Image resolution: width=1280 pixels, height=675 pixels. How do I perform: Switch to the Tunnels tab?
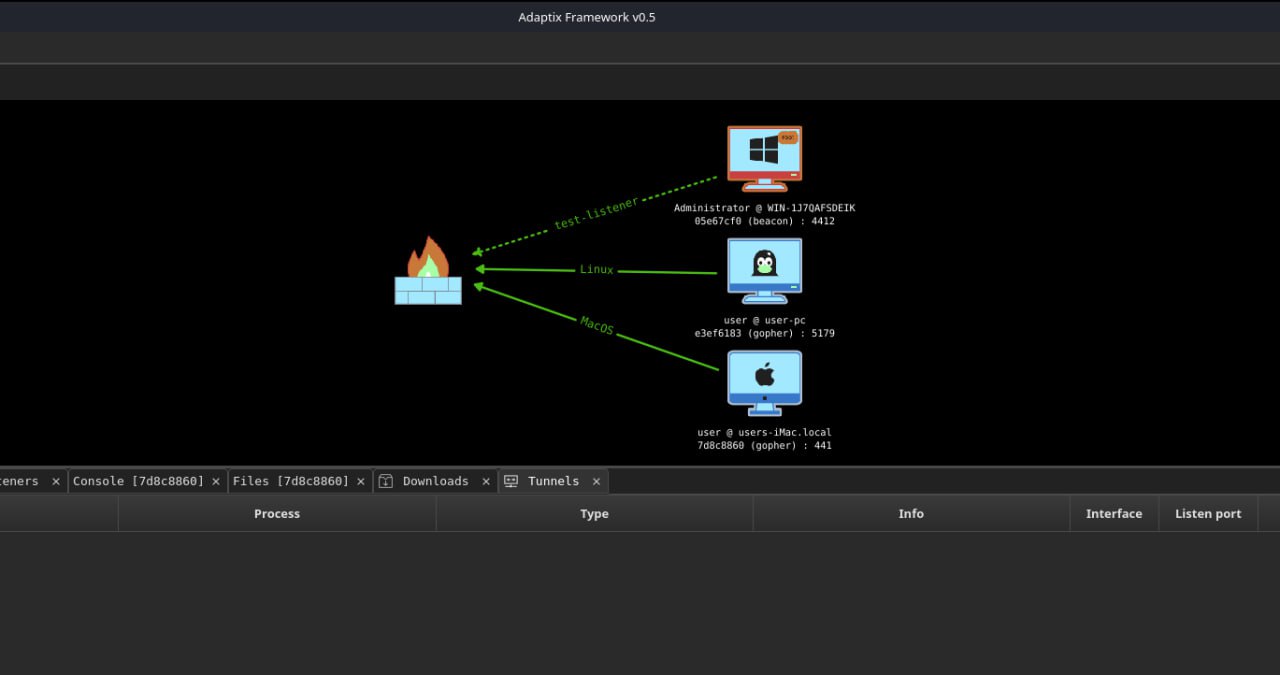(x=553, y=481)
